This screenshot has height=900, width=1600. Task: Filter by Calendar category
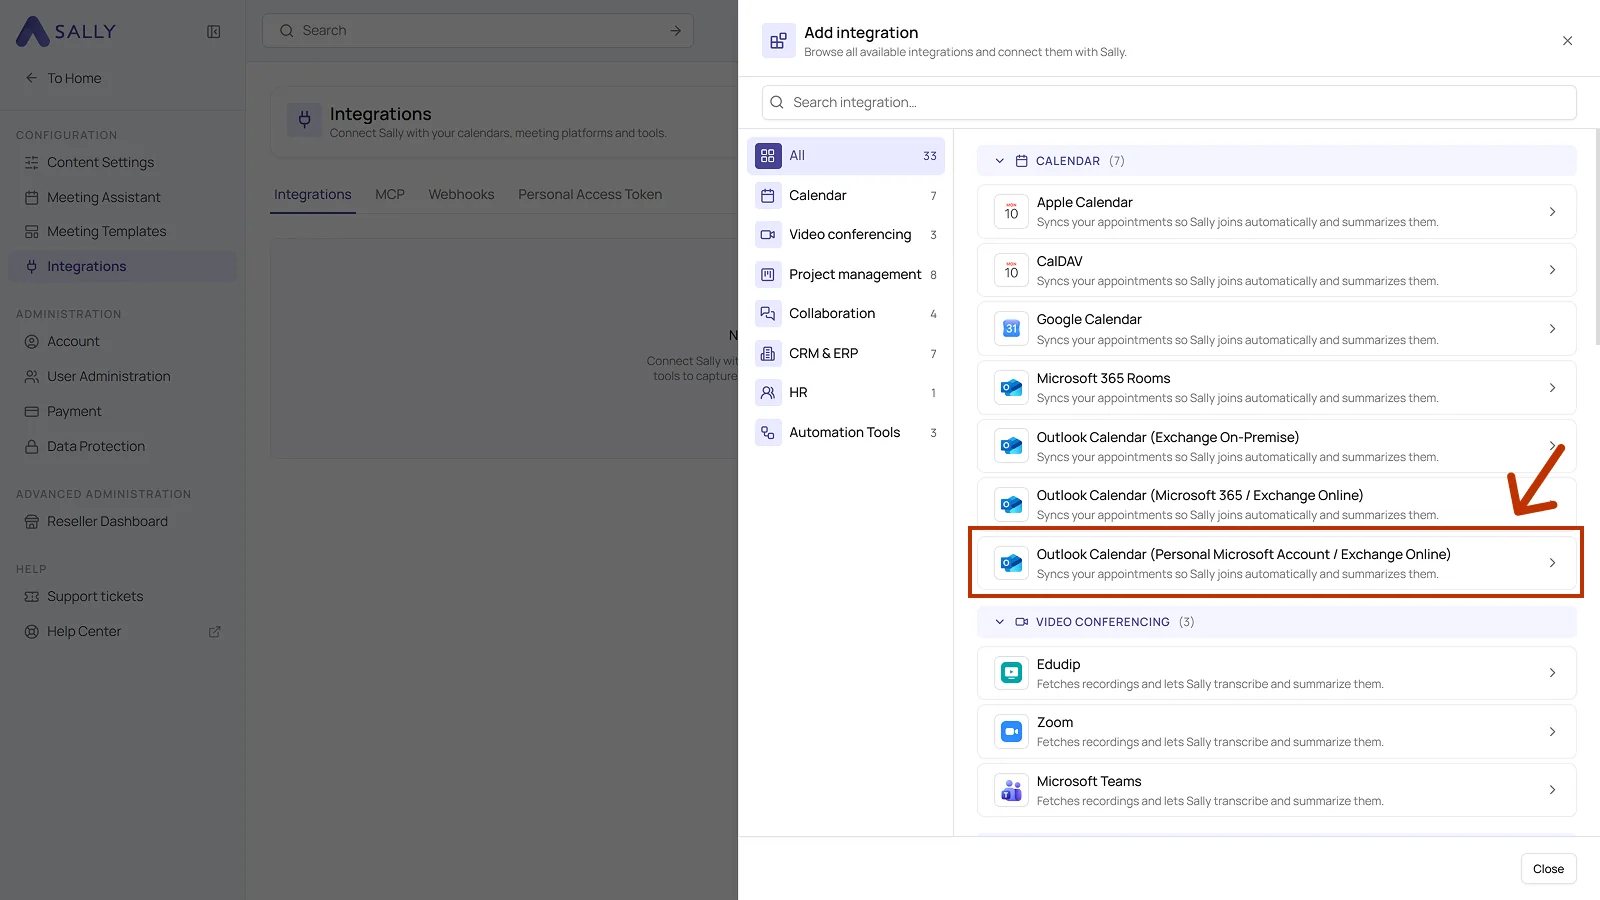tap(846, 196)
